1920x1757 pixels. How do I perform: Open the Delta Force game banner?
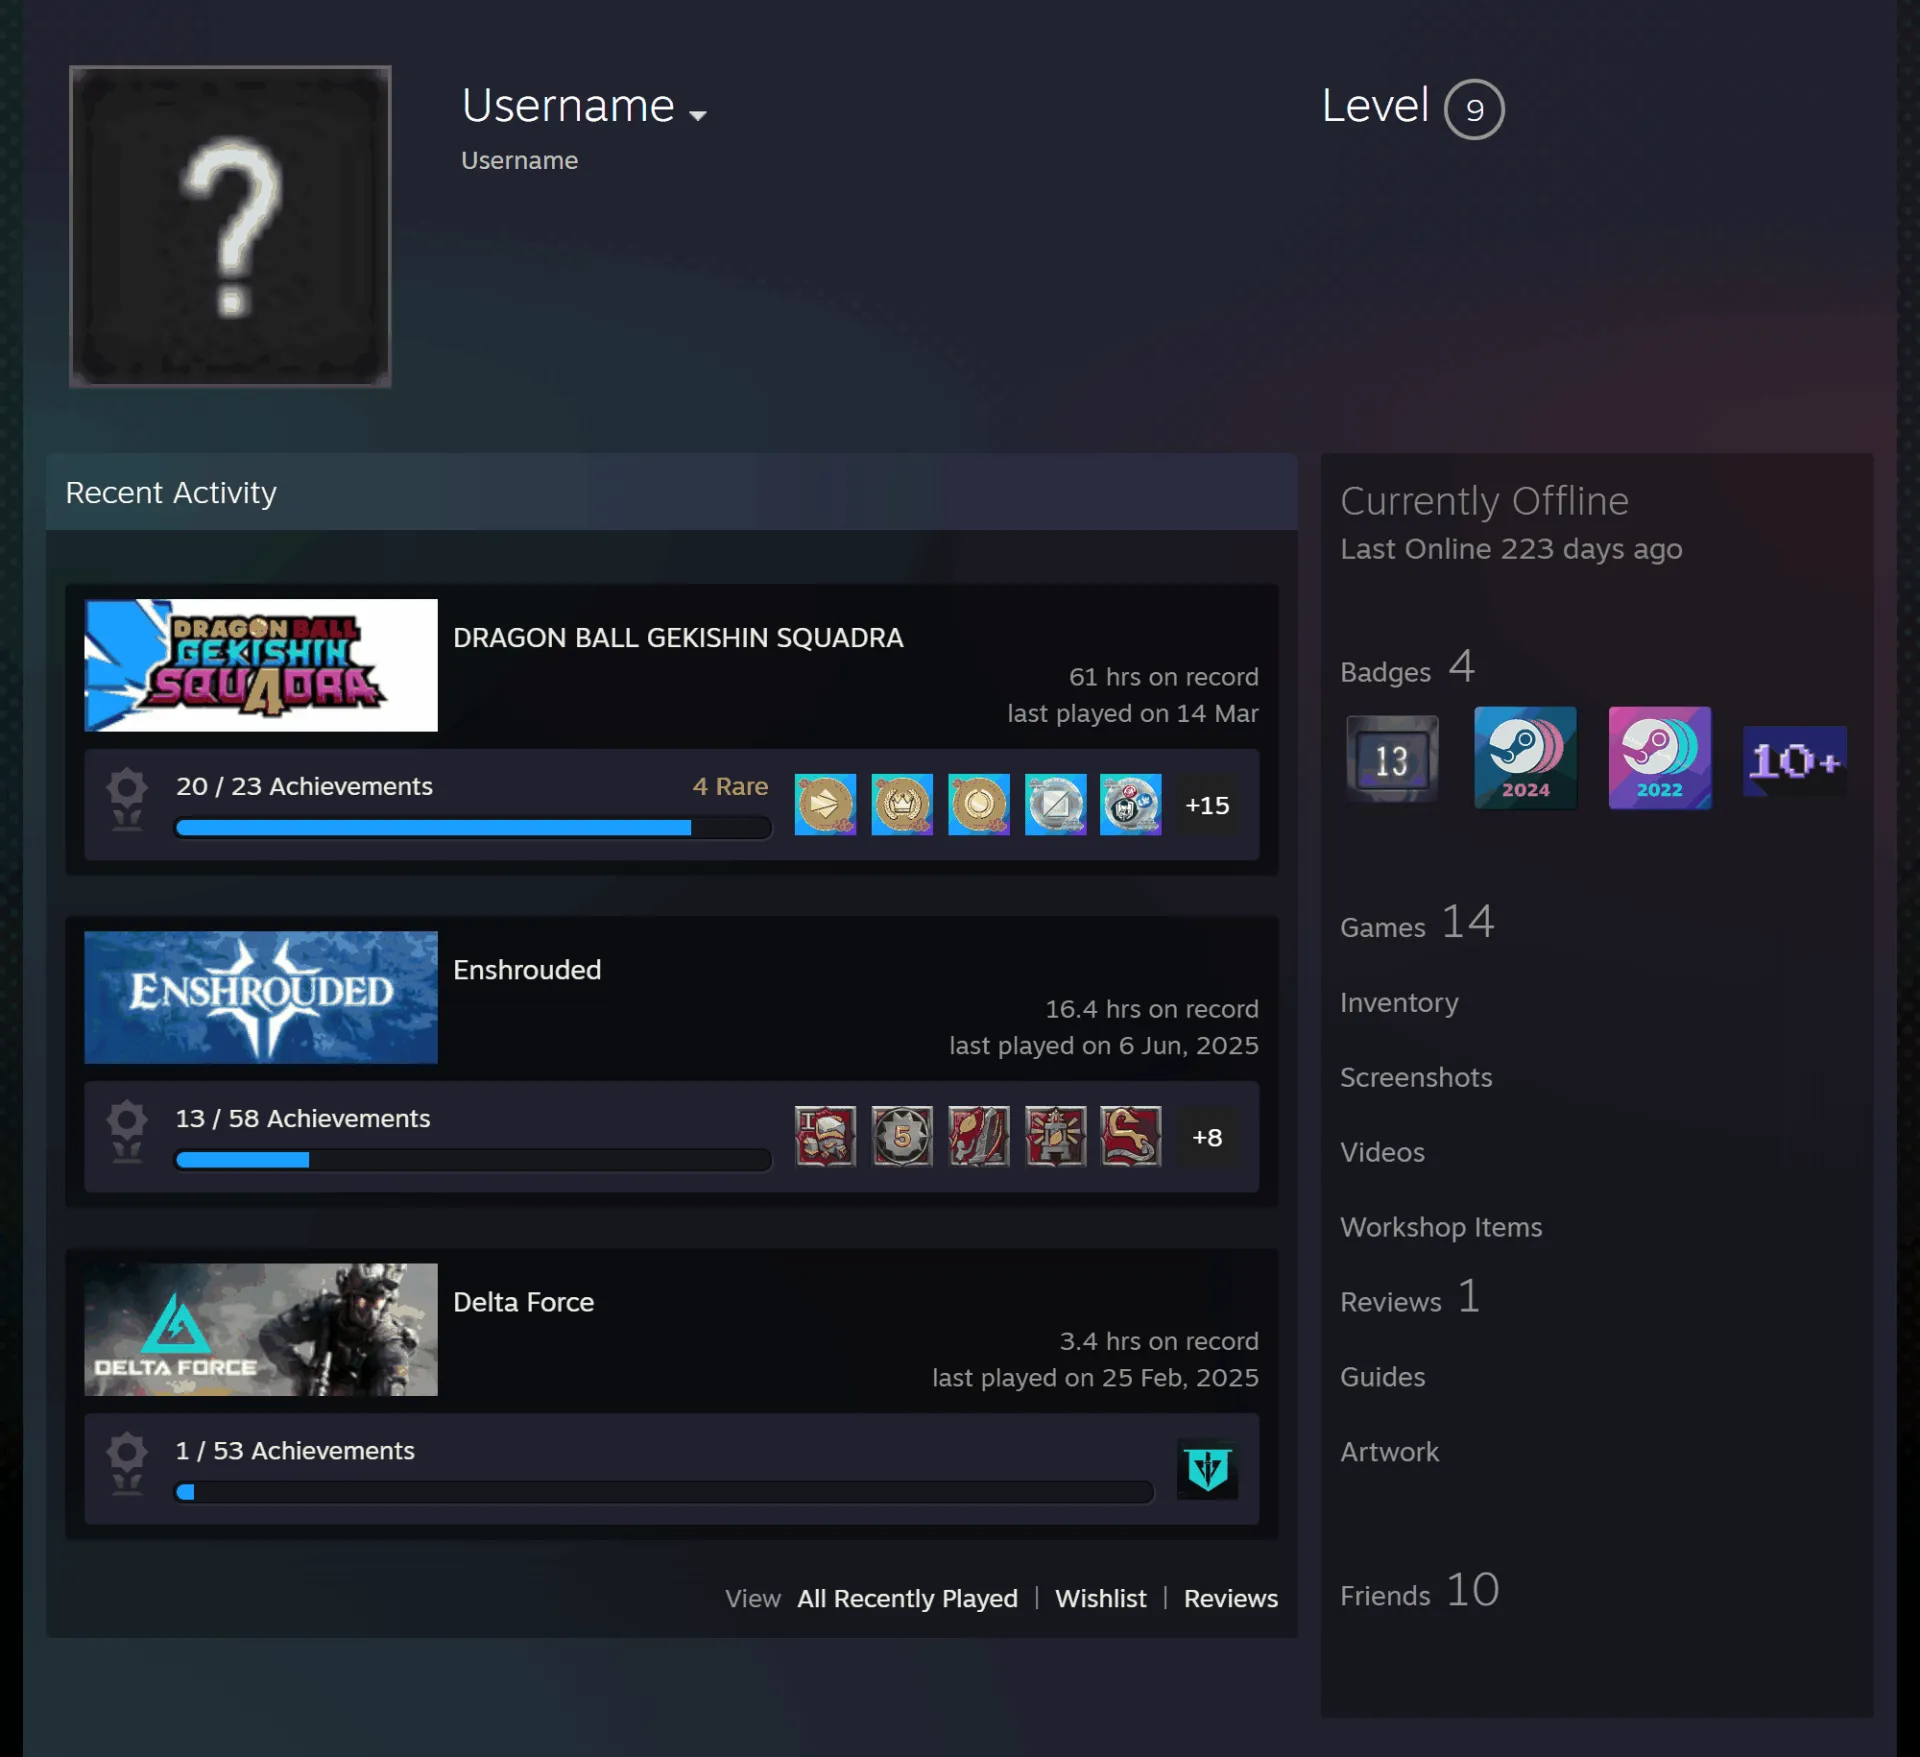(x=261, y=1329)
